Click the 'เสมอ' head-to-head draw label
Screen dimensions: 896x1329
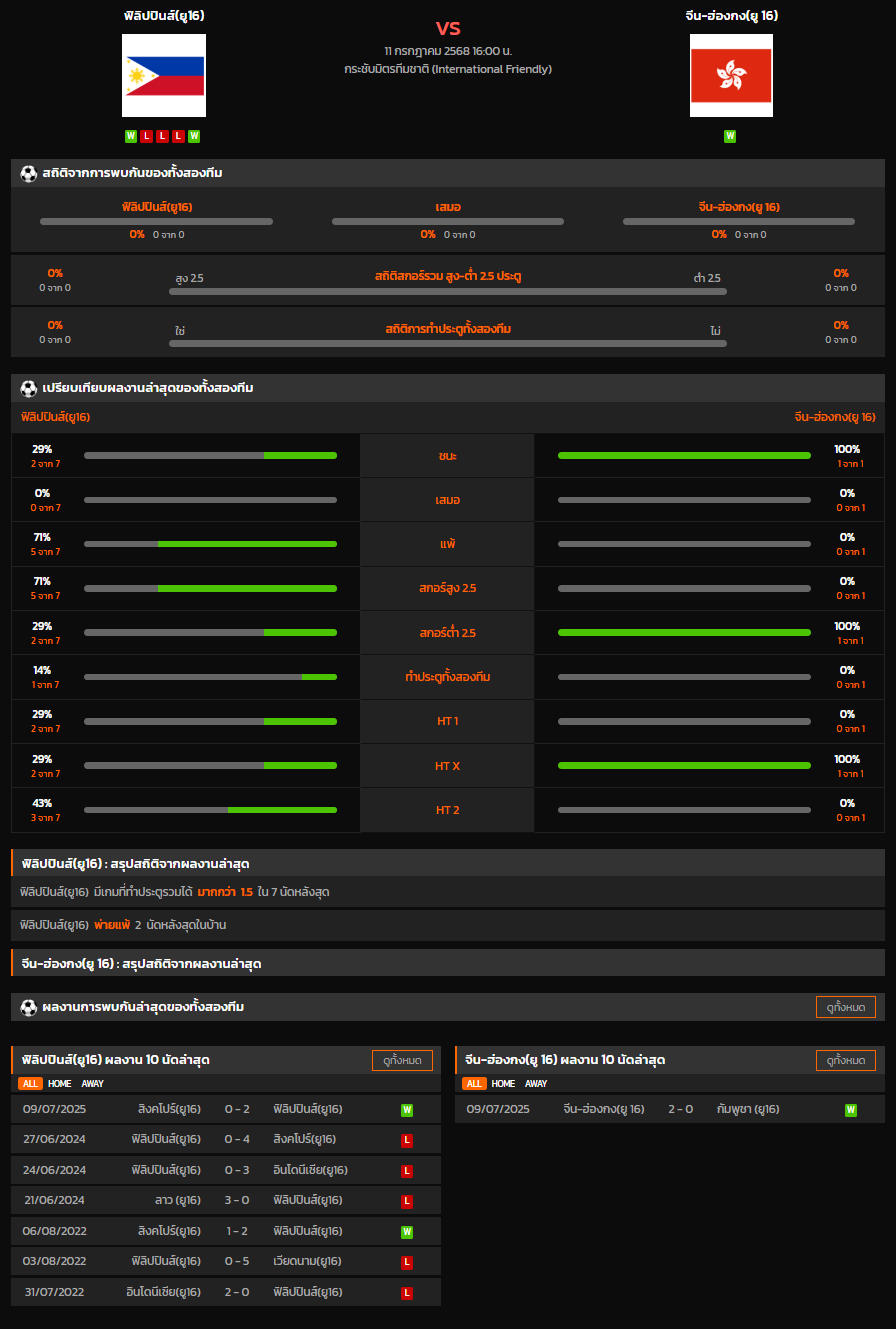(448, 207)
